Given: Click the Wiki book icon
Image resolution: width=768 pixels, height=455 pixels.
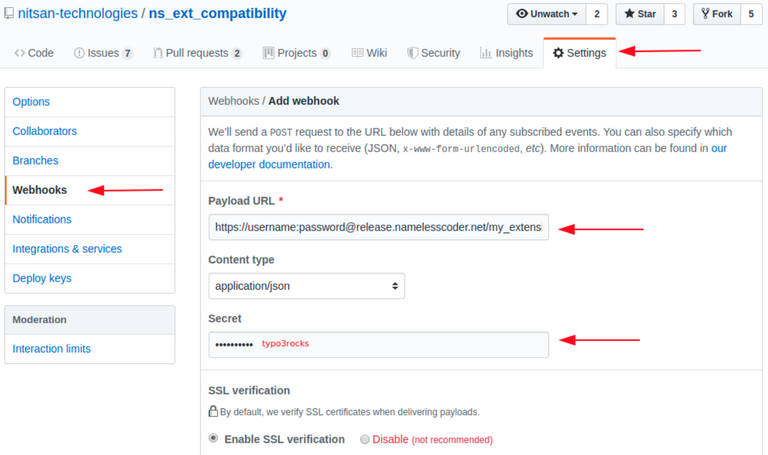Looking at the screenshot, I should (x=356, y=53).
